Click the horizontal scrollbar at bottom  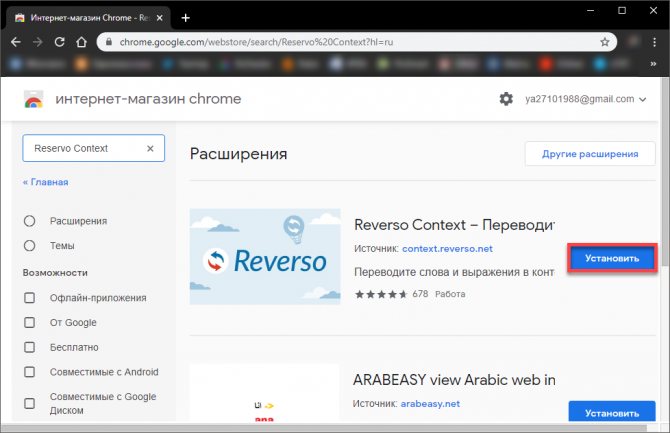tap(325, 427)
